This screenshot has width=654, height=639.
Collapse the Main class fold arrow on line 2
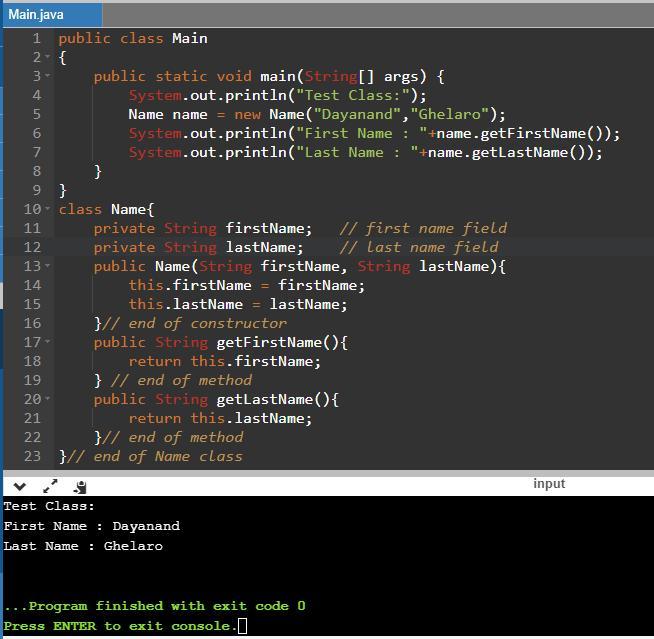click(48, 58)
